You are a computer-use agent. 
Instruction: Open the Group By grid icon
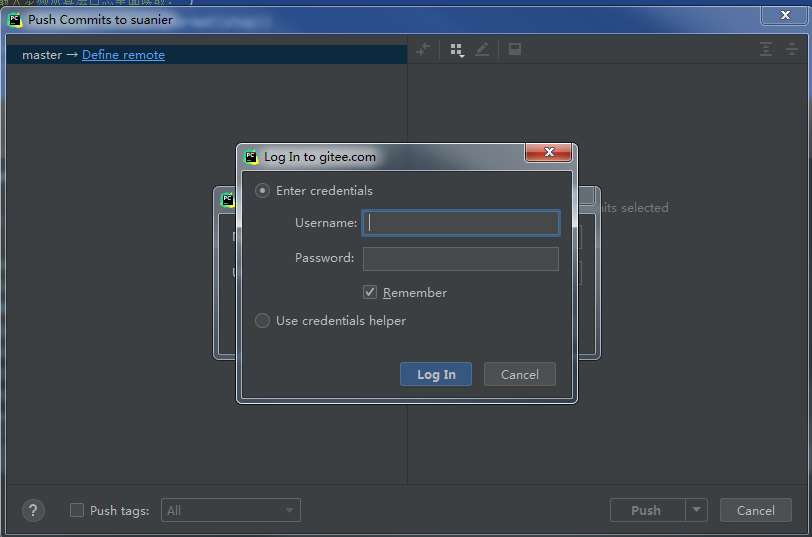pos(456,50)
